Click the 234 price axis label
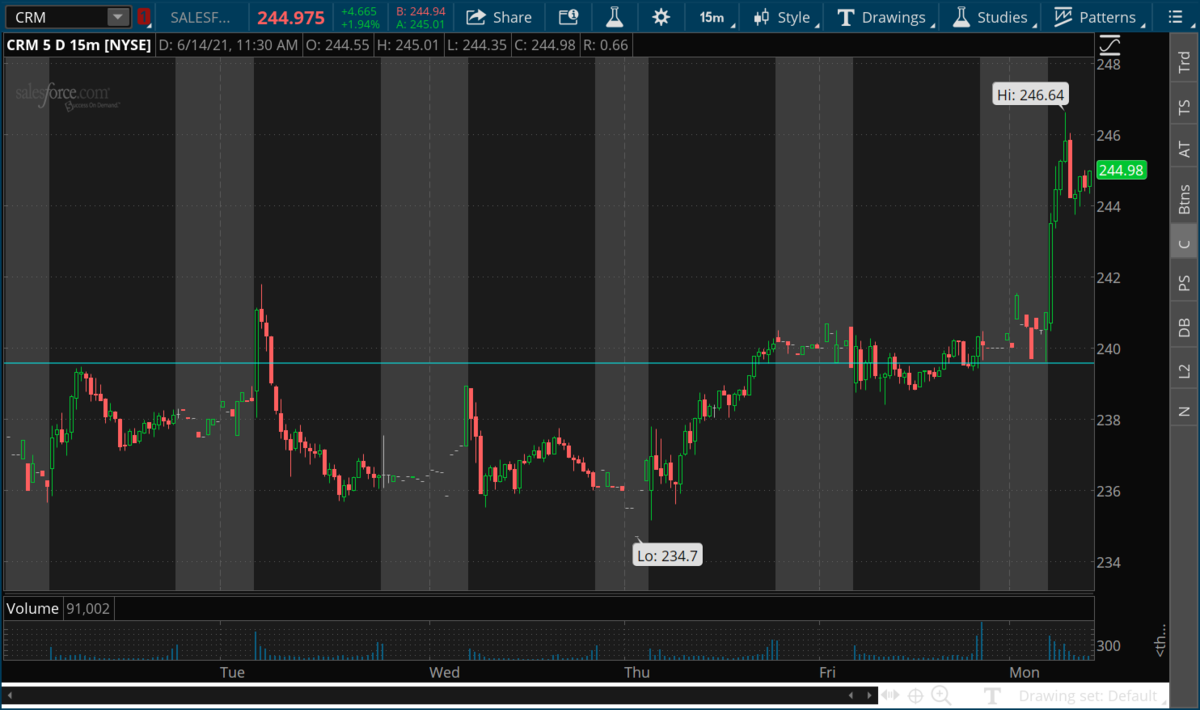Image resolution: width=1200 pixels, height=710 pixels. [x=1107, y=562]
